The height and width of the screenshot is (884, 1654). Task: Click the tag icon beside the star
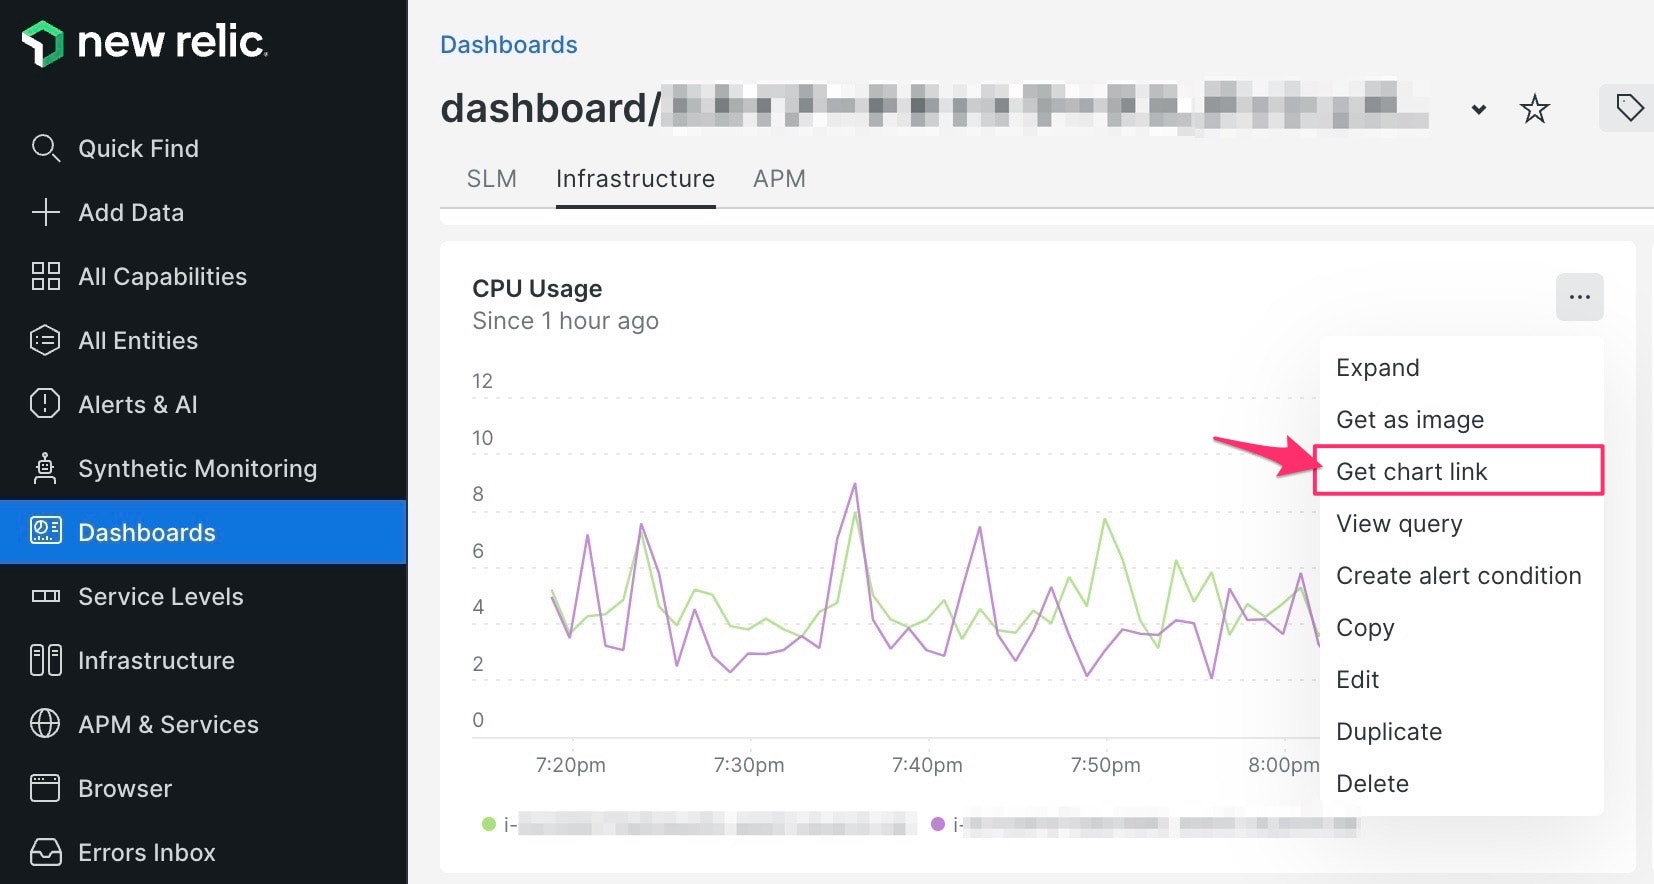(1629, 108)
